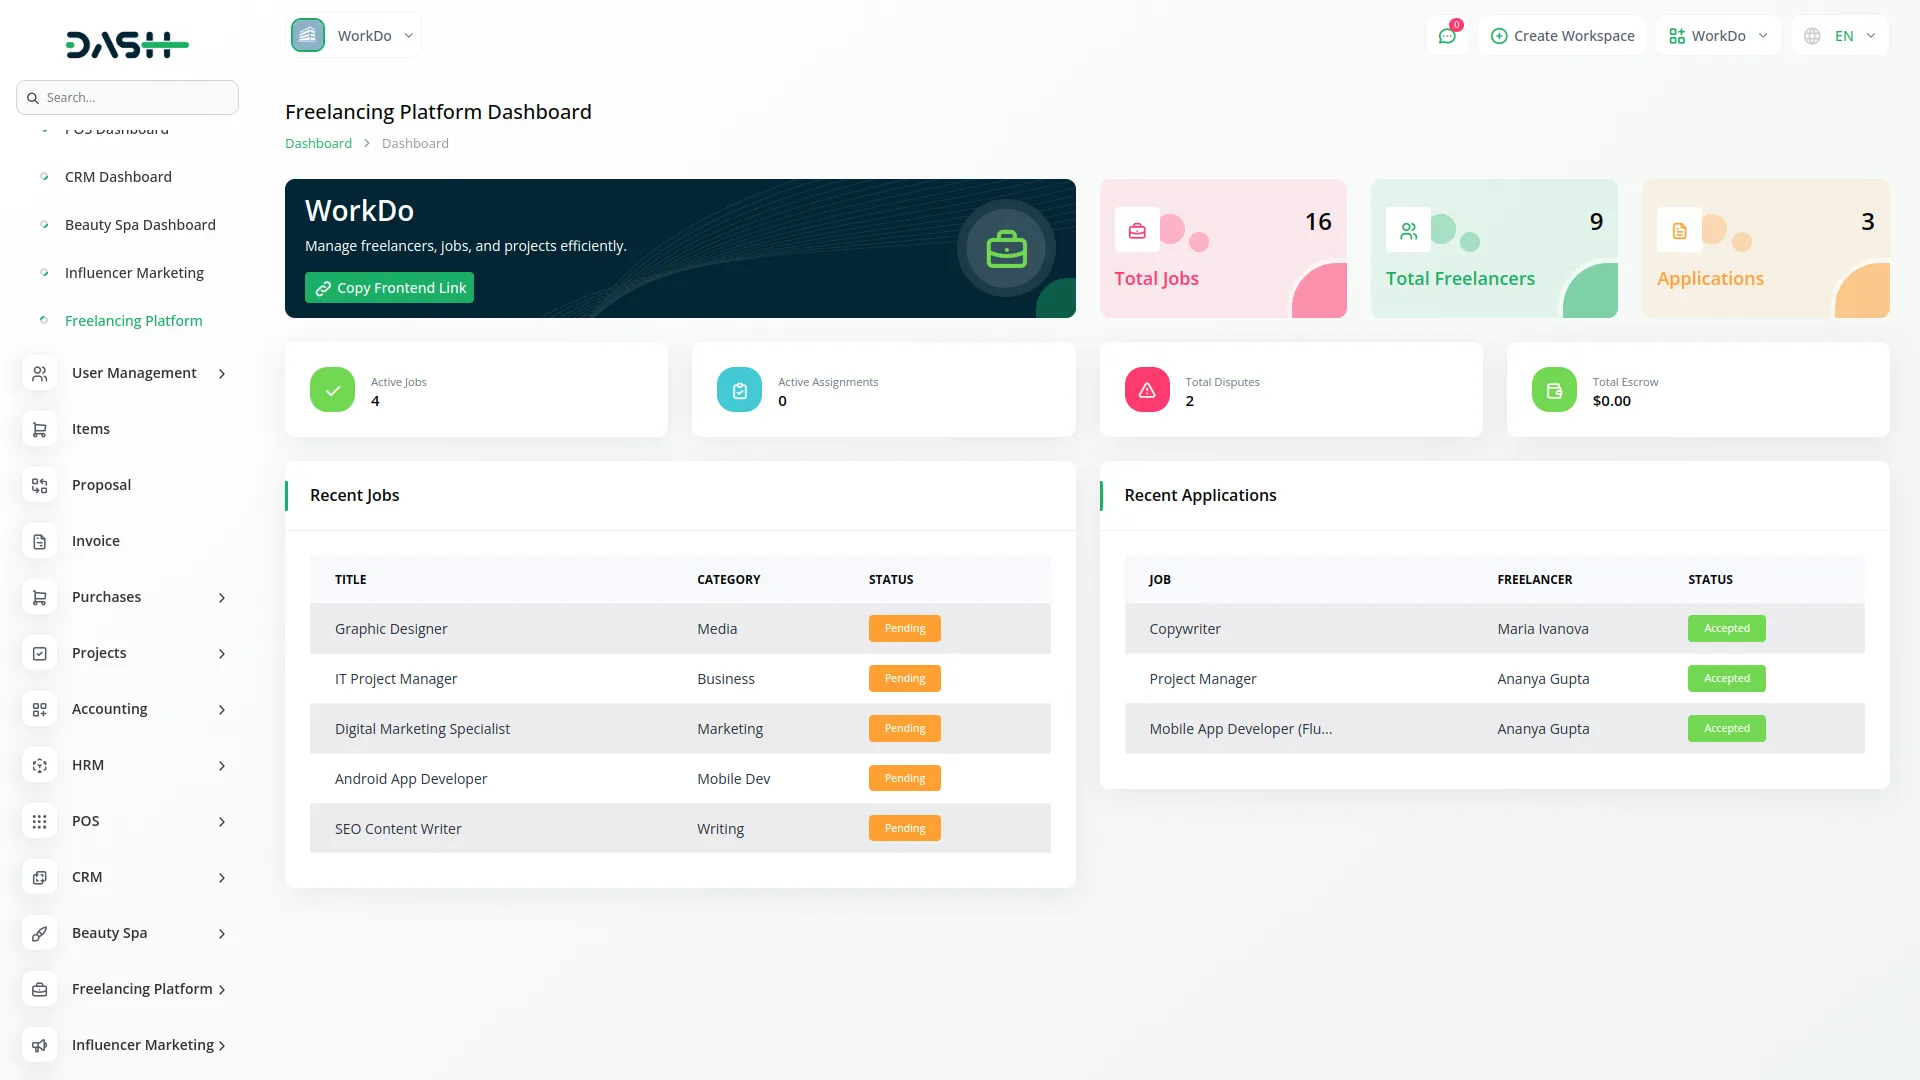
Task: Open the workspace switcher dropdown next to WorkDo
Action: point(408,35)
